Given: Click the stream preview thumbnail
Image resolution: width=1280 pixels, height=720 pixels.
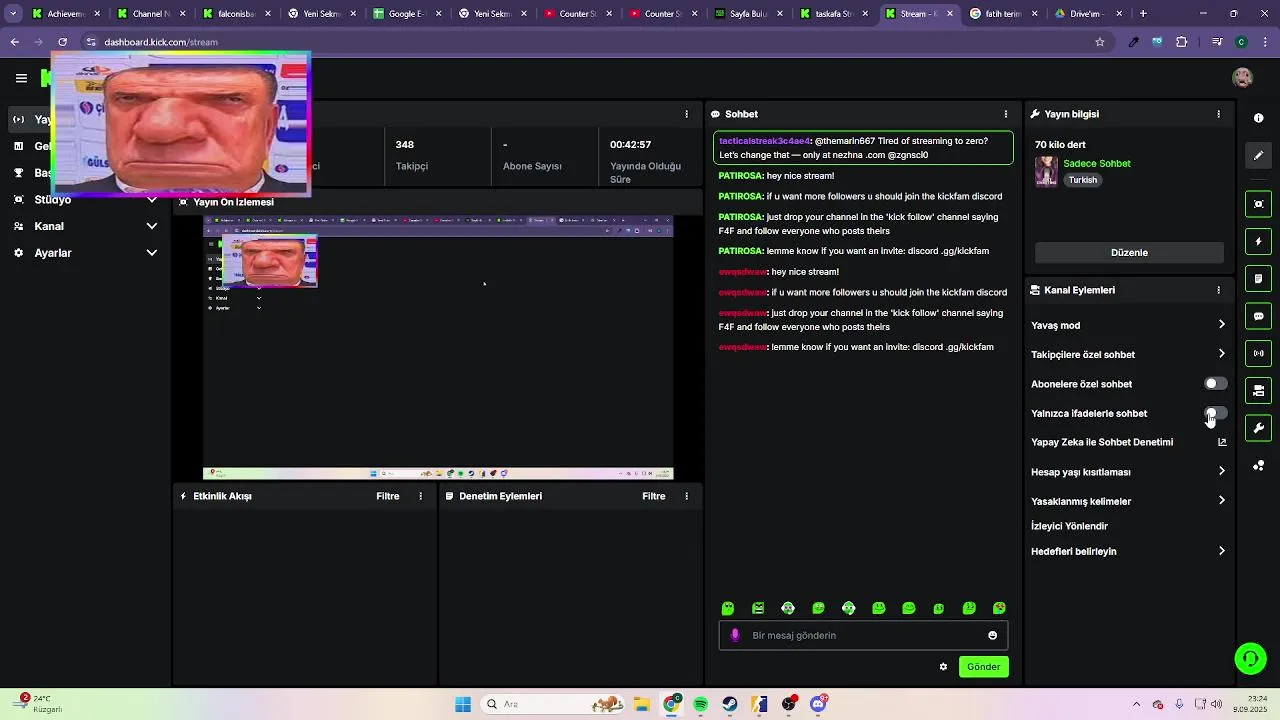Looking at the screenshot, I should [x=438, y=348].
